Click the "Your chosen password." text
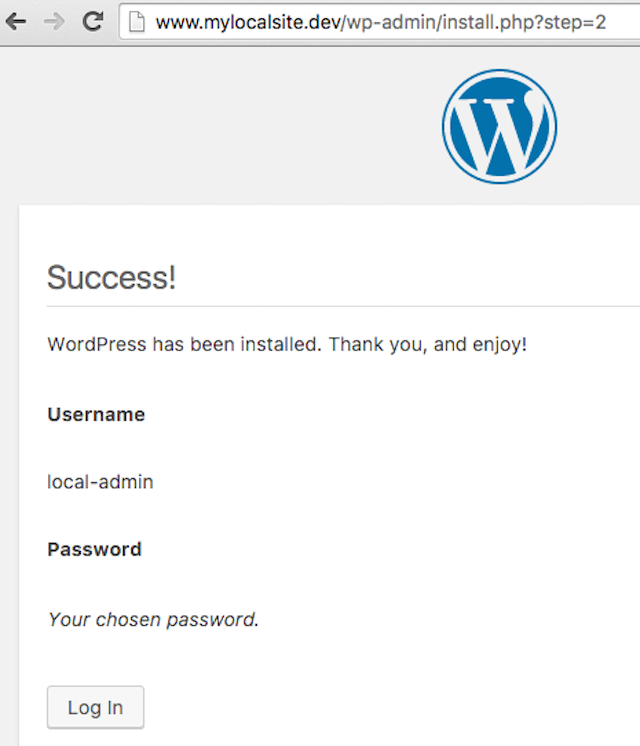 (153, 619)
